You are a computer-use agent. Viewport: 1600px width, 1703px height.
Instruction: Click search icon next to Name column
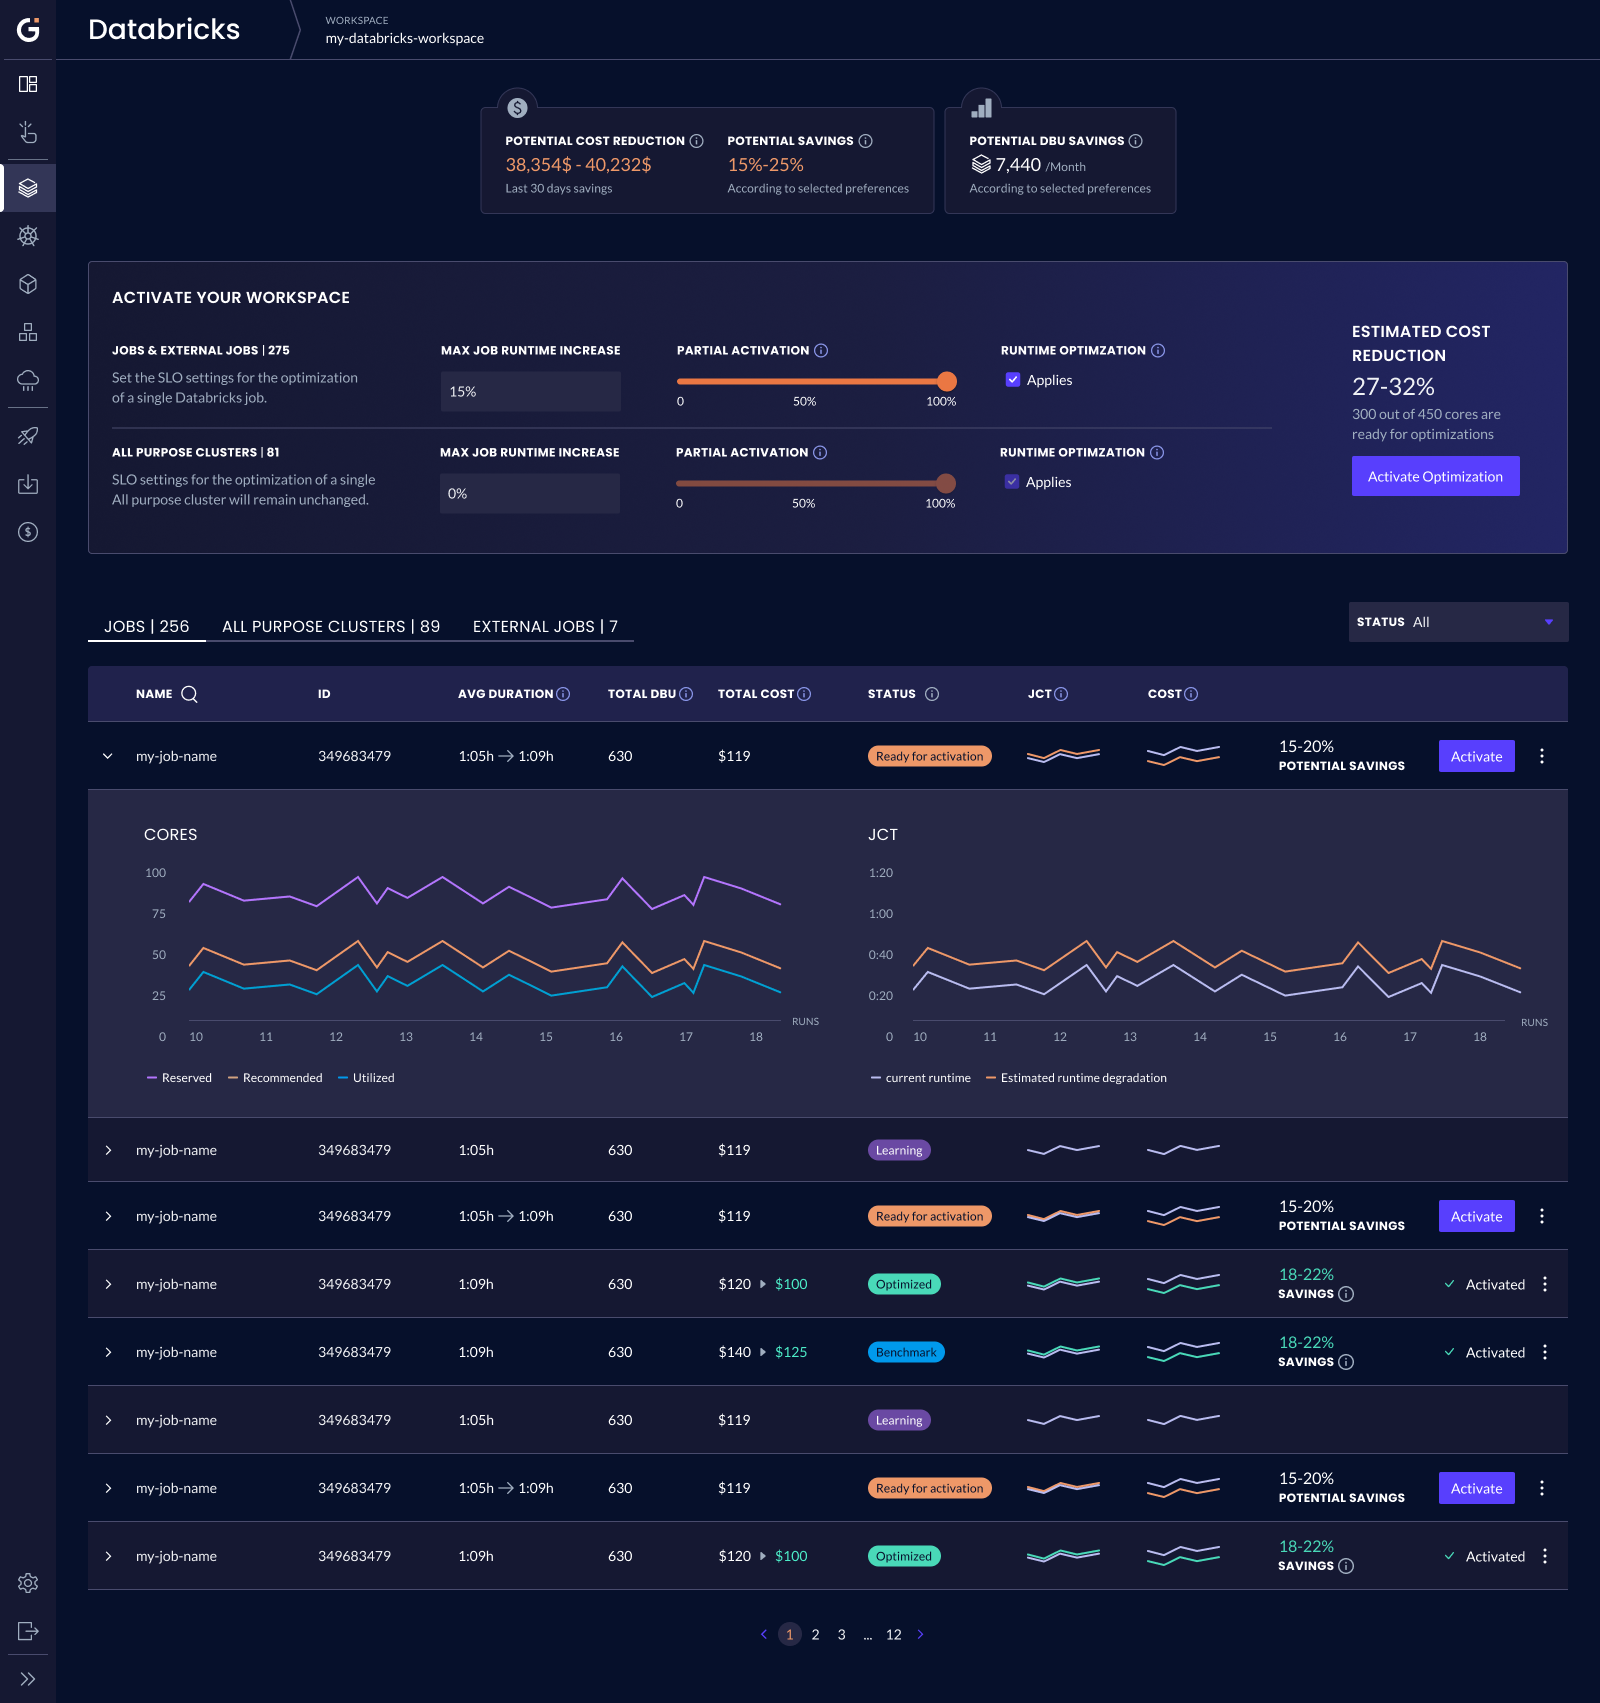(x=189, y=694)
